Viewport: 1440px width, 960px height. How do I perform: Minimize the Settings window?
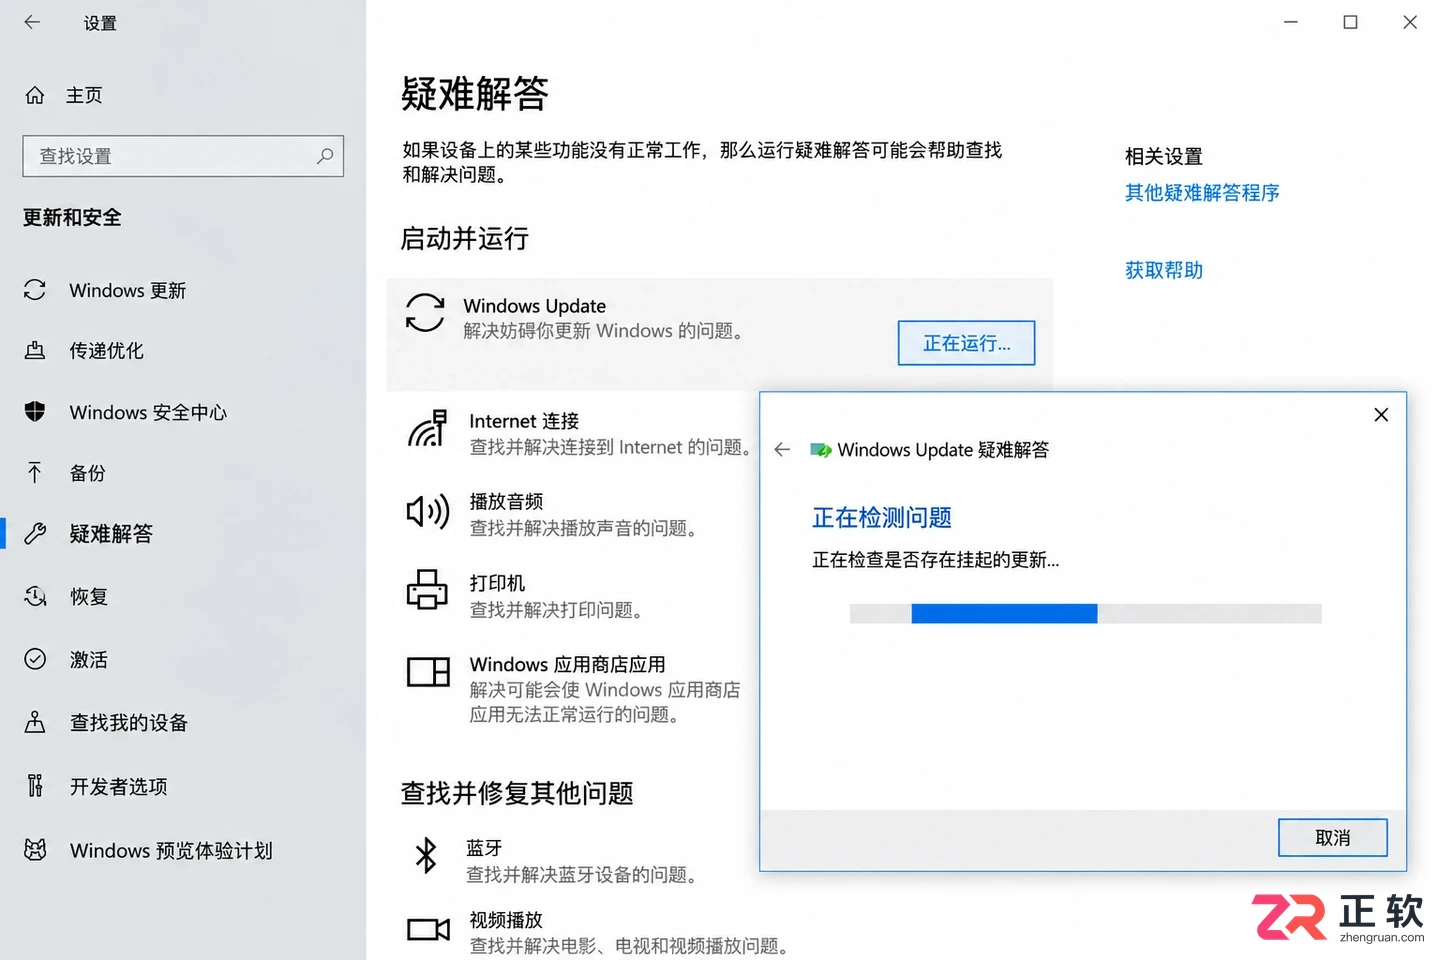point(1291,22)
